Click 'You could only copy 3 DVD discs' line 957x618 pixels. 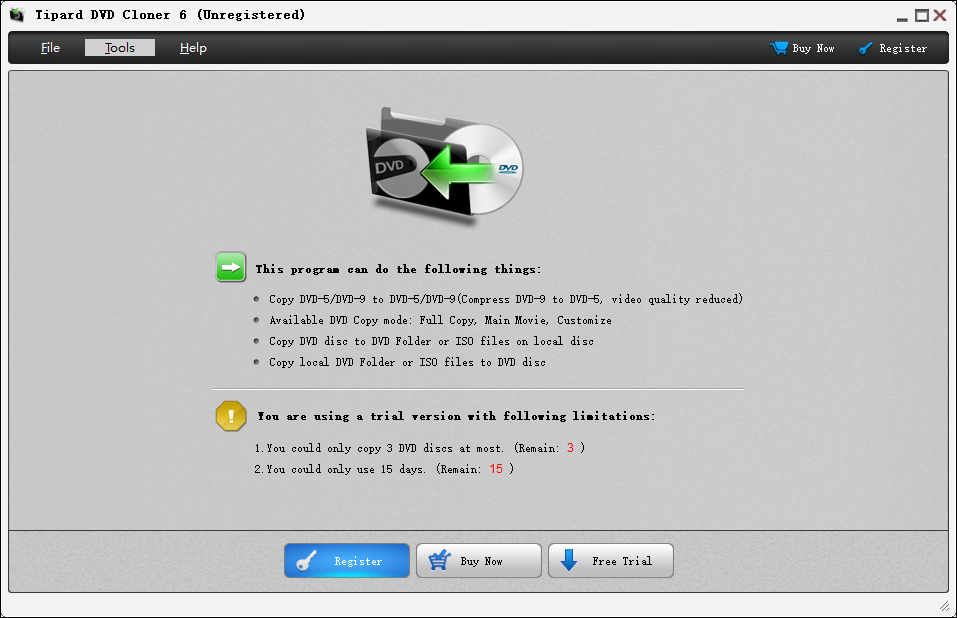click(x=420, y=448)
